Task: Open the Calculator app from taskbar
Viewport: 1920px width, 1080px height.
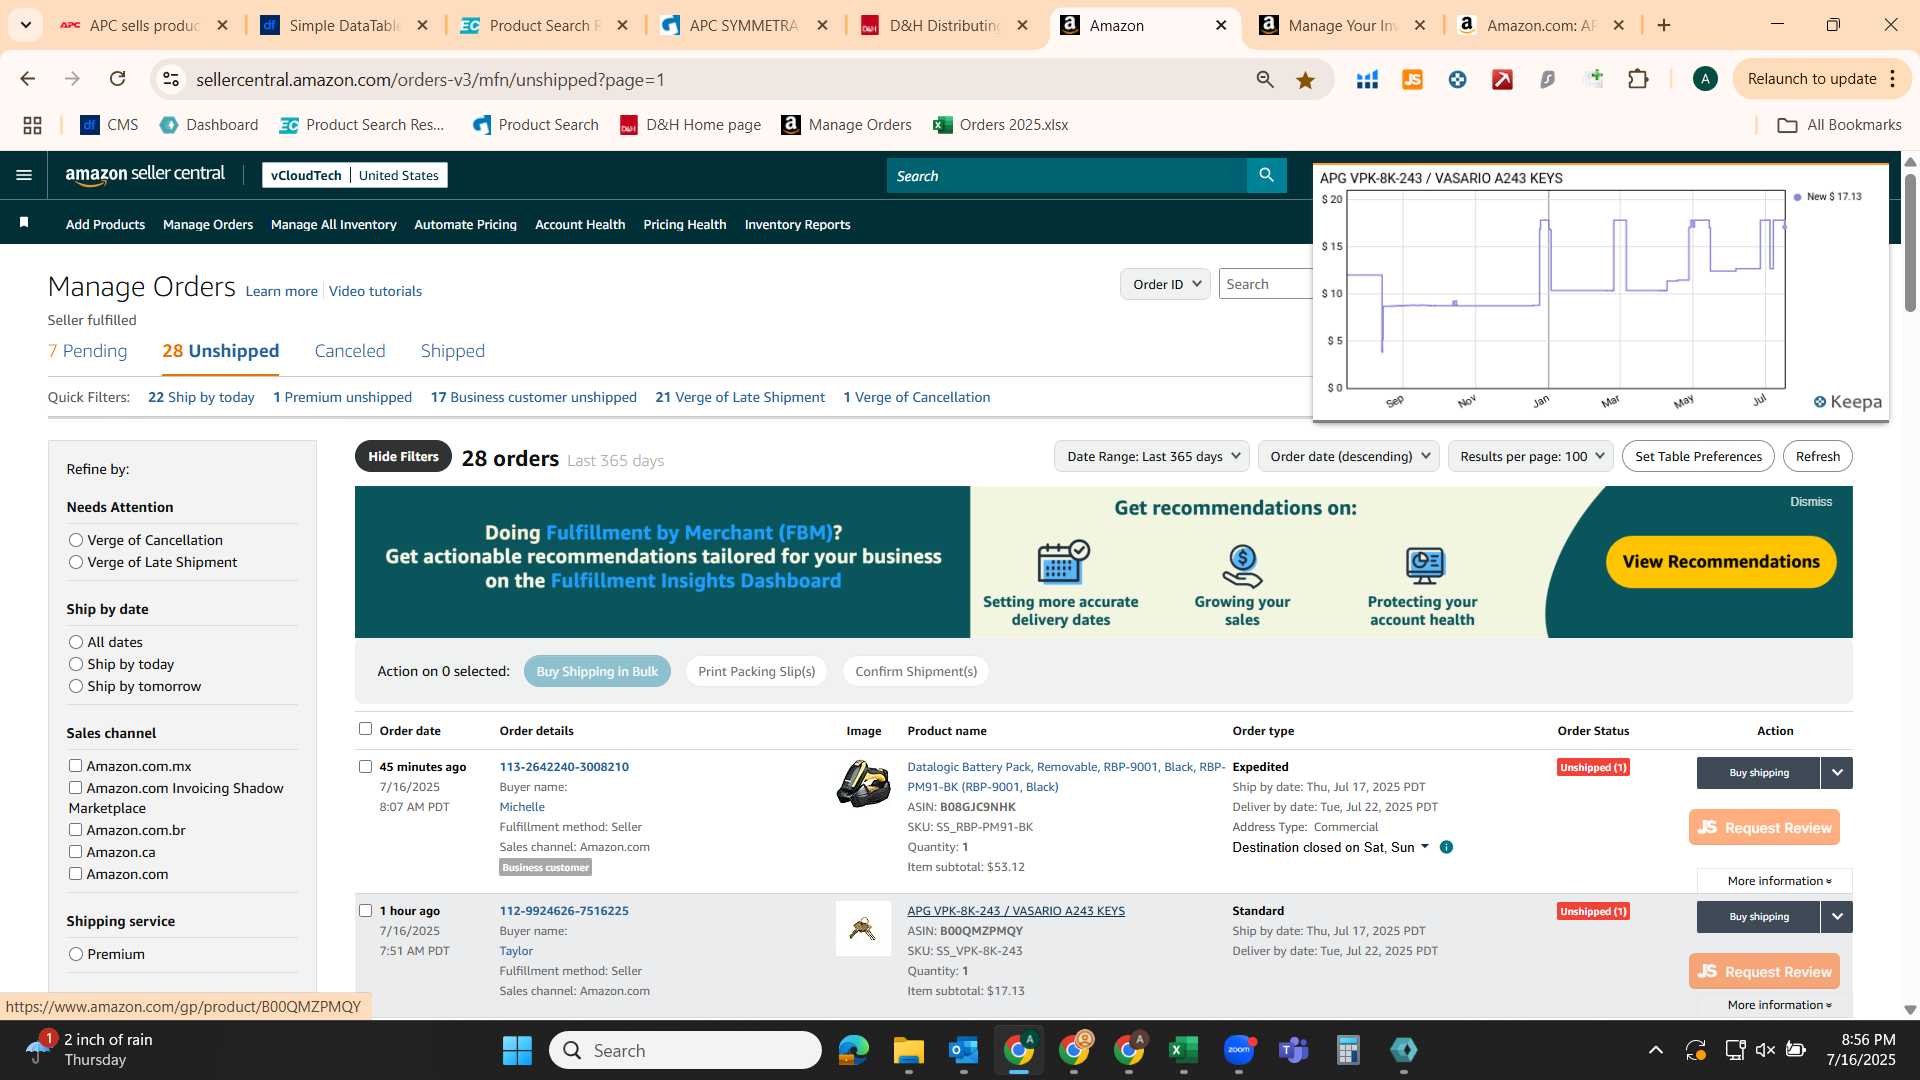Action: tap(1348, 1050)
